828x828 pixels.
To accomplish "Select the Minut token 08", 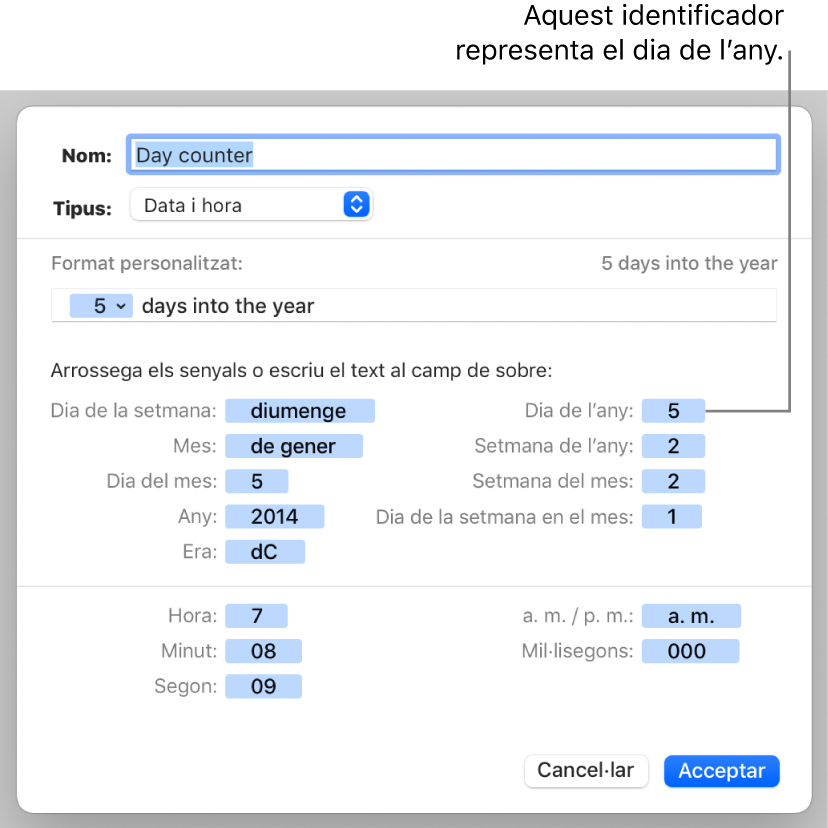I will point(264,651).
